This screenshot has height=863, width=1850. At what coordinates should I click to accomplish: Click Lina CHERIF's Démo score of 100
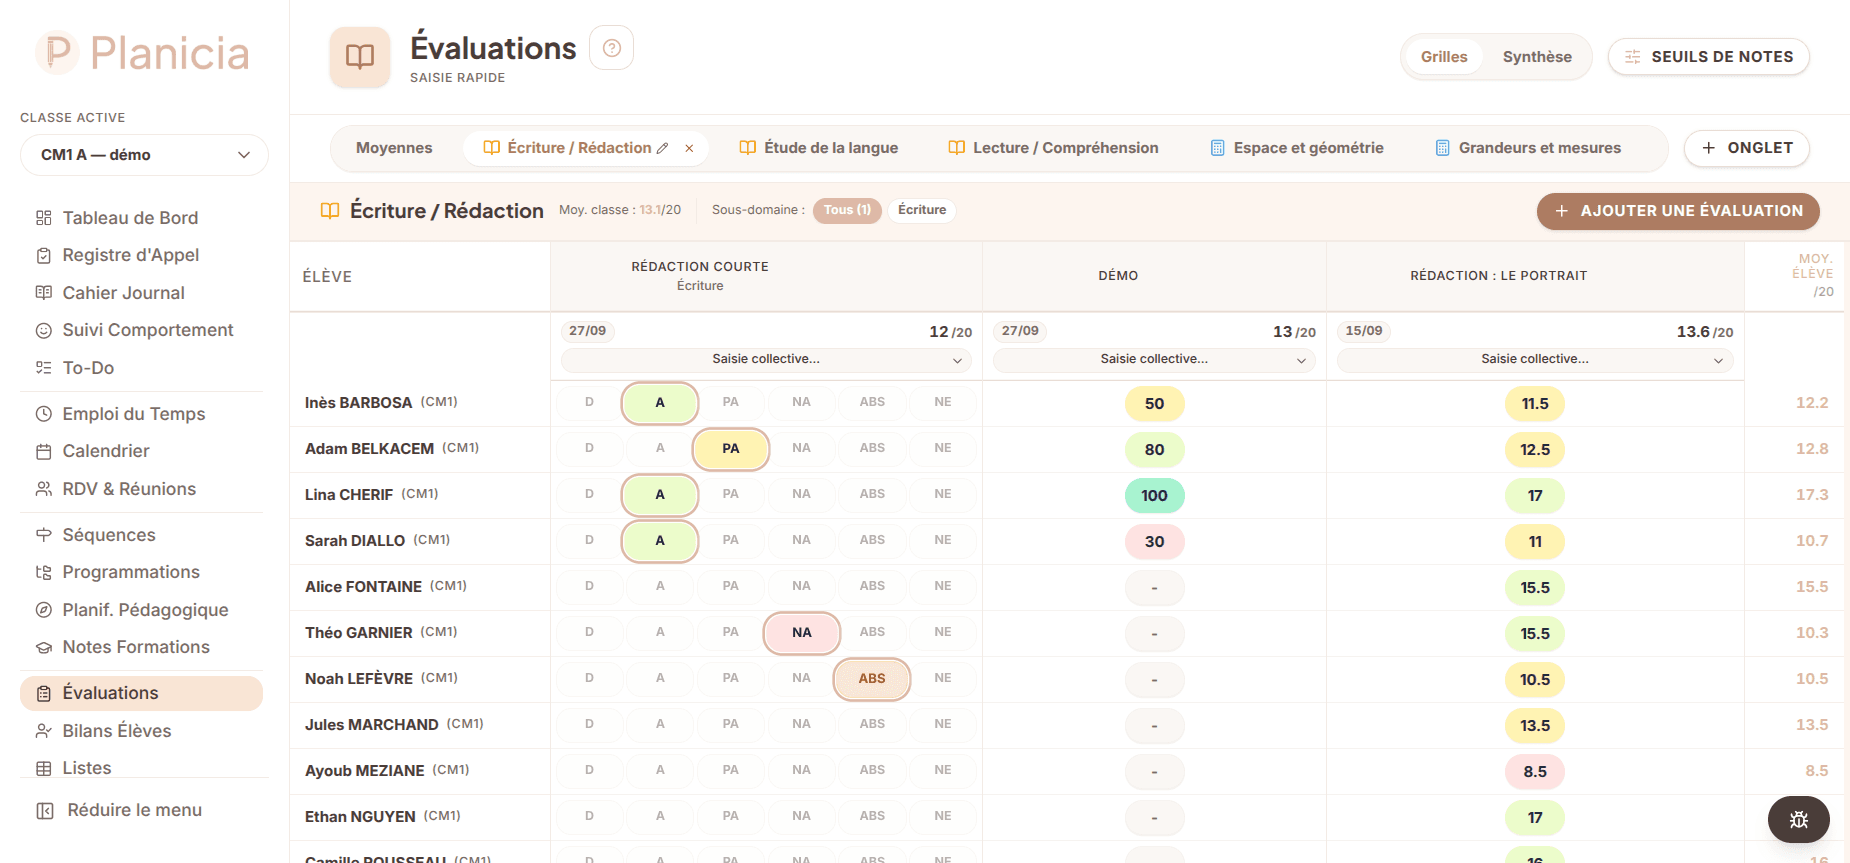(1154, 496)
